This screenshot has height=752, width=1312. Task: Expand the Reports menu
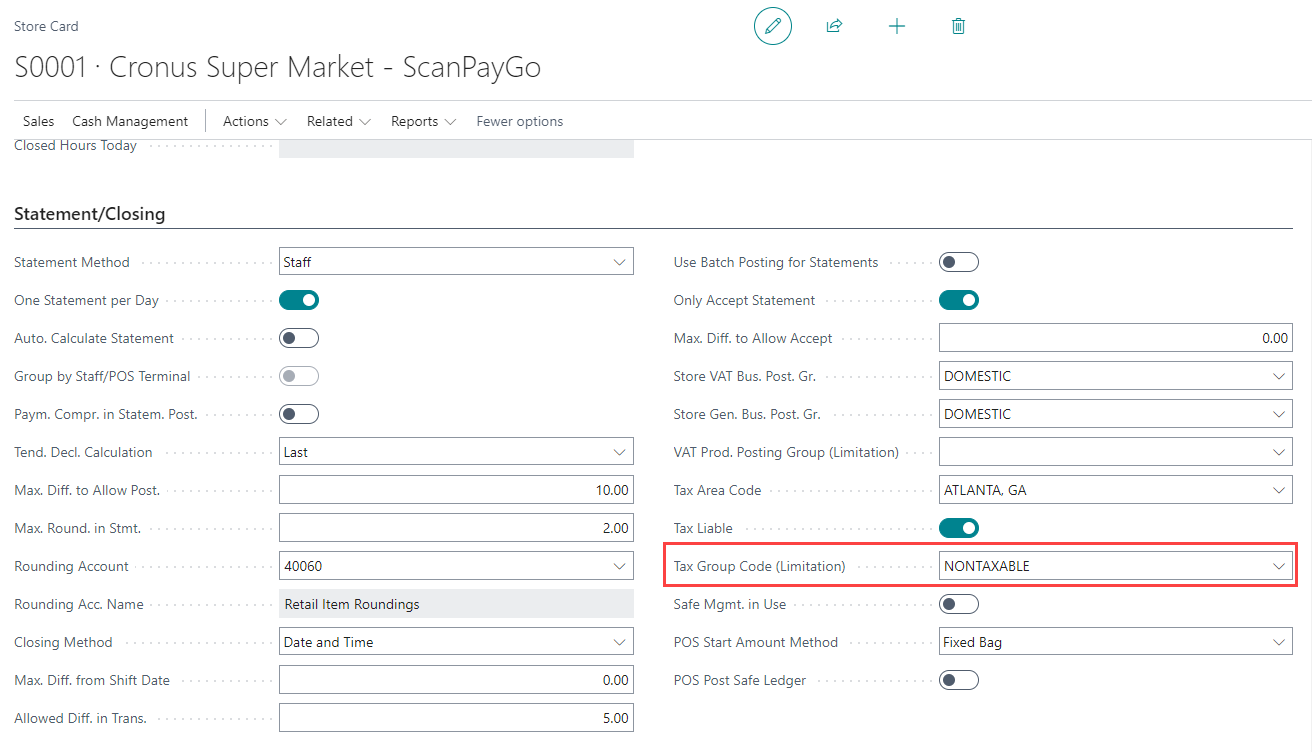tap(424, 121)
